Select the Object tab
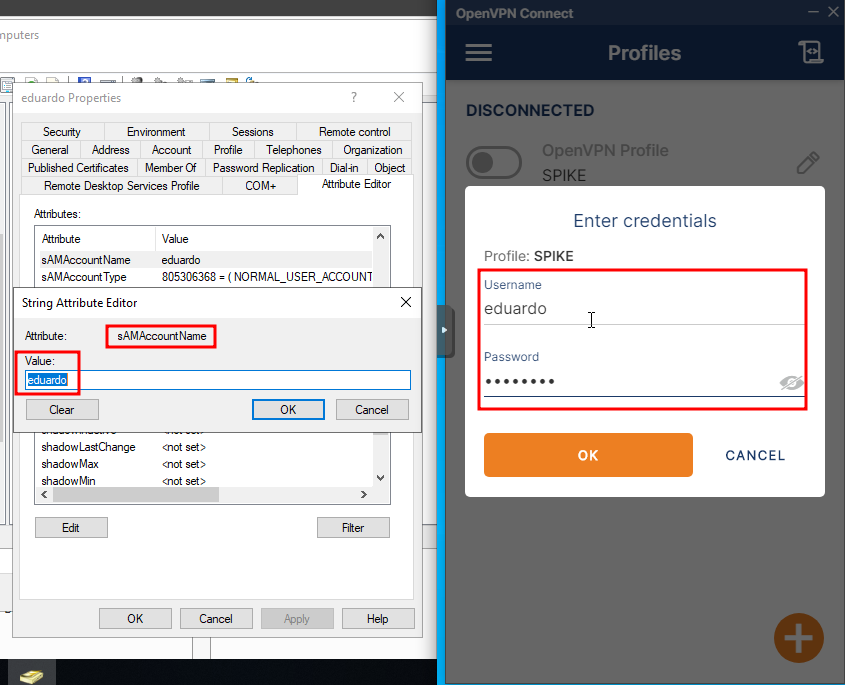This screenshot has height=685, width=845. pyautogui.click(x=390, y=168)
